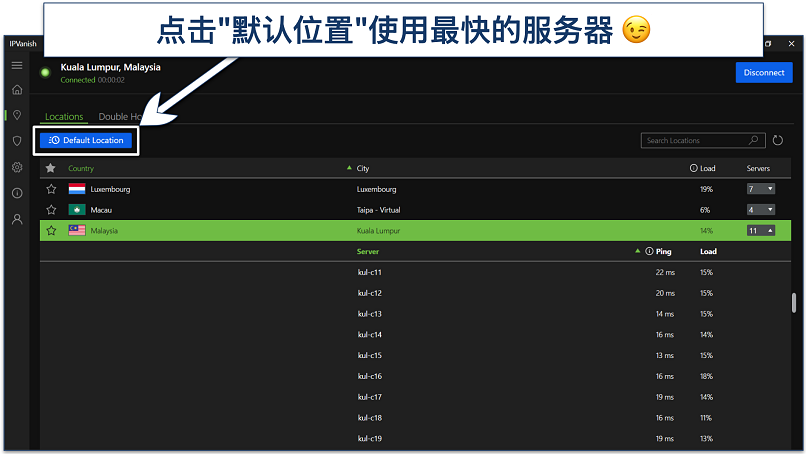
Task: Open Settings gear icon
Action: pyautogui.click(x=17, y=167)
